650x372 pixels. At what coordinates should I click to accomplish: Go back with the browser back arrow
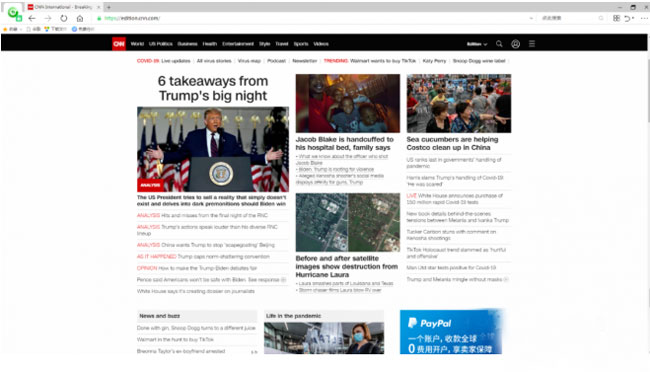tap(32, 18)
